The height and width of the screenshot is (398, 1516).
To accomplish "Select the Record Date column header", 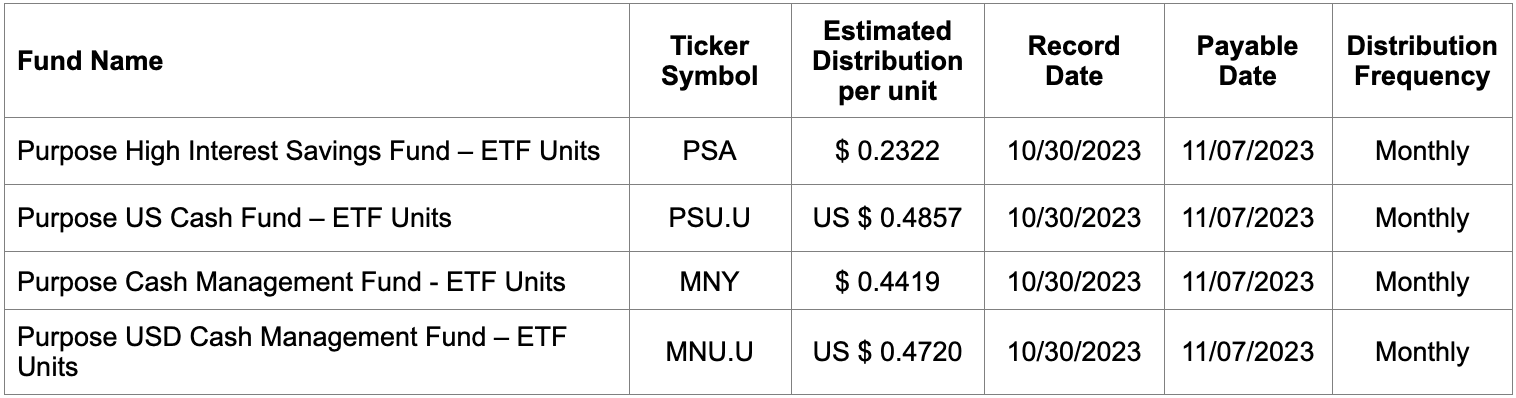I will (1074, 61).
